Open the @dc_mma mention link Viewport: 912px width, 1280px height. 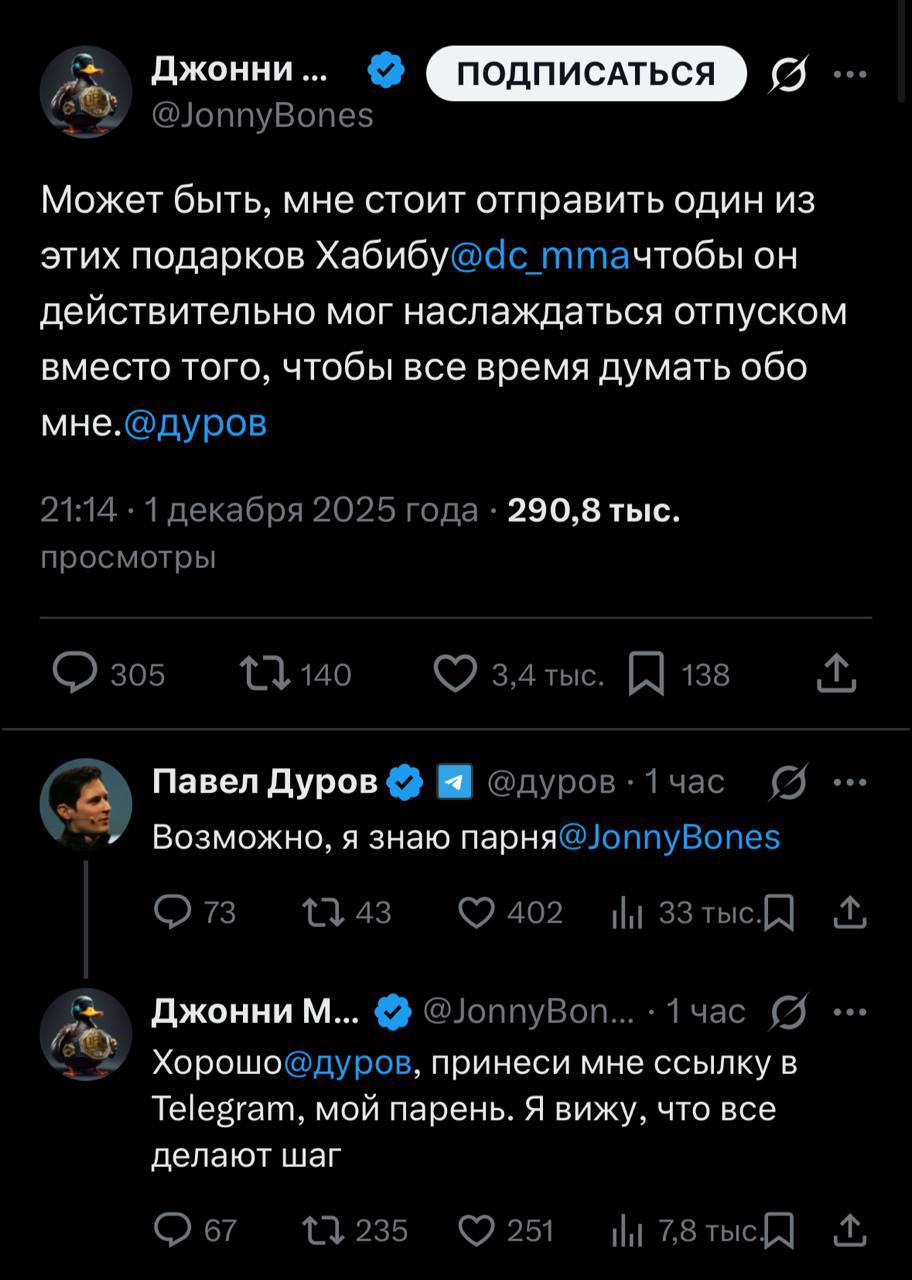540,258
